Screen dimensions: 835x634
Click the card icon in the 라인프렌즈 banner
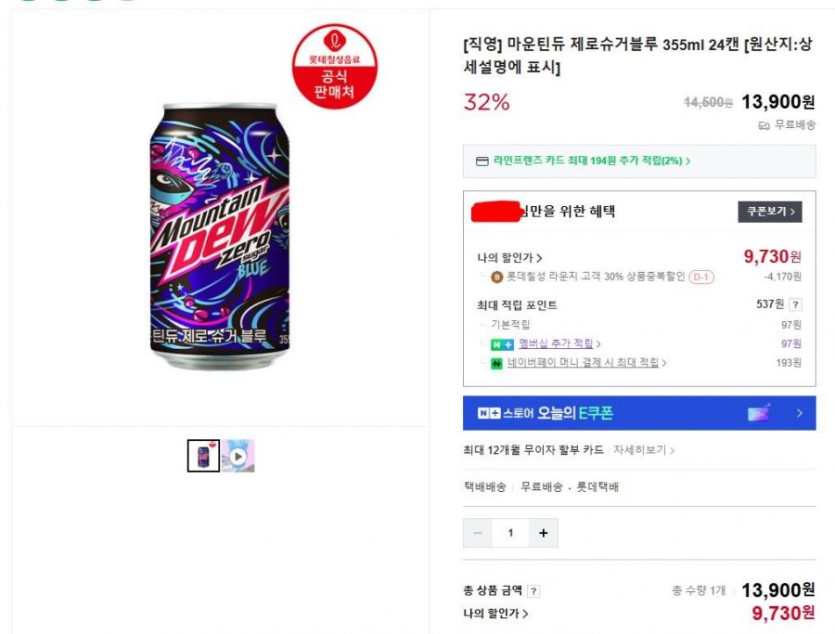coord(482,161)
